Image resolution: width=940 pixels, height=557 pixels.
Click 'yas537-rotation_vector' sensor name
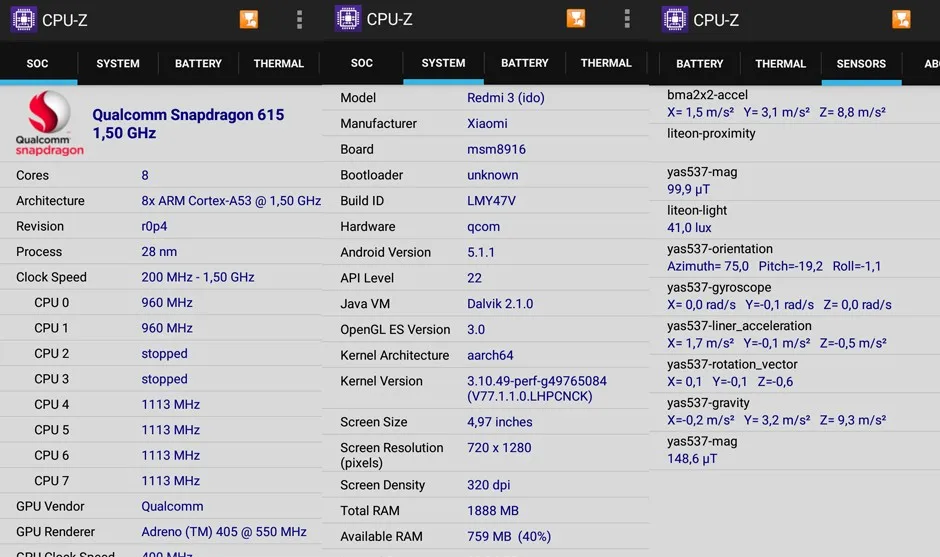(732, 365)
